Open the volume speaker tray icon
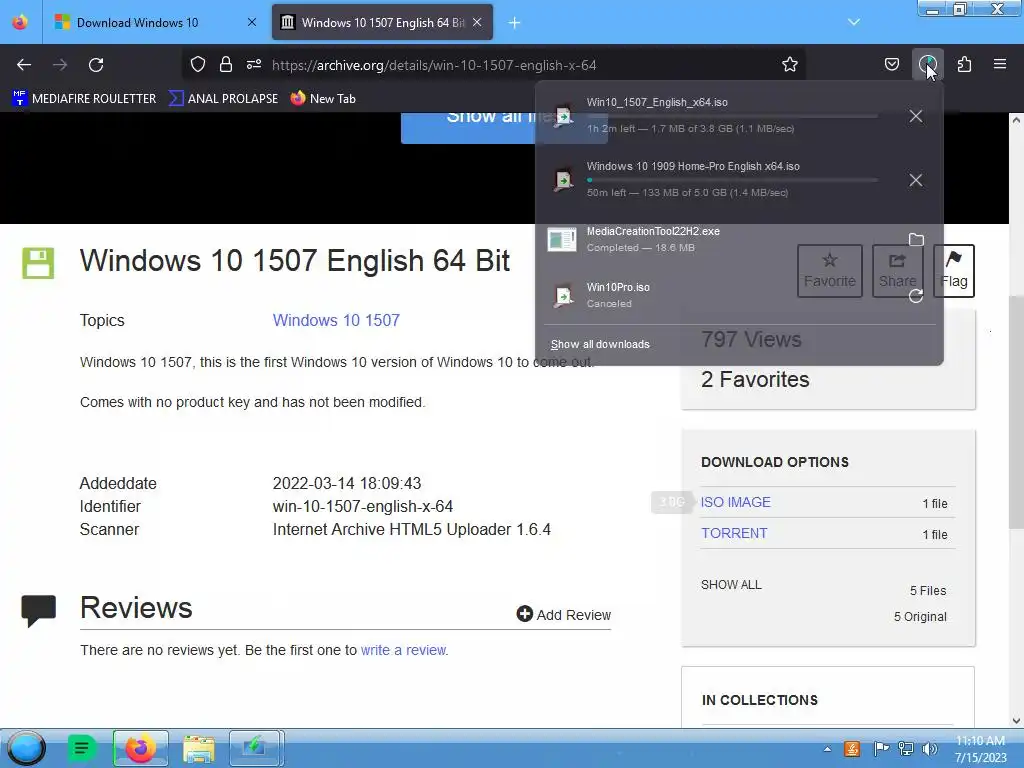The image size is (1024, 768). pyautogui.click(x=929, y=749)
